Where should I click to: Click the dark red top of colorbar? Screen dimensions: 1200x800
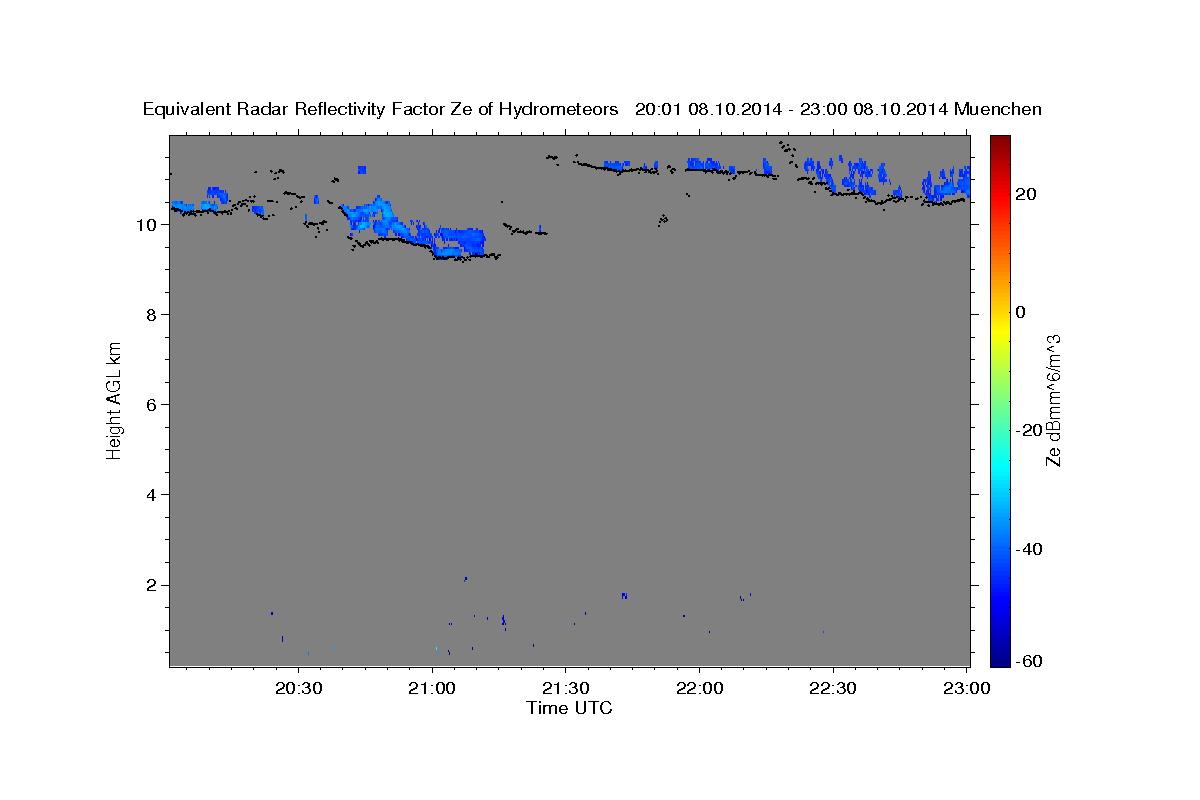point(999,143)
